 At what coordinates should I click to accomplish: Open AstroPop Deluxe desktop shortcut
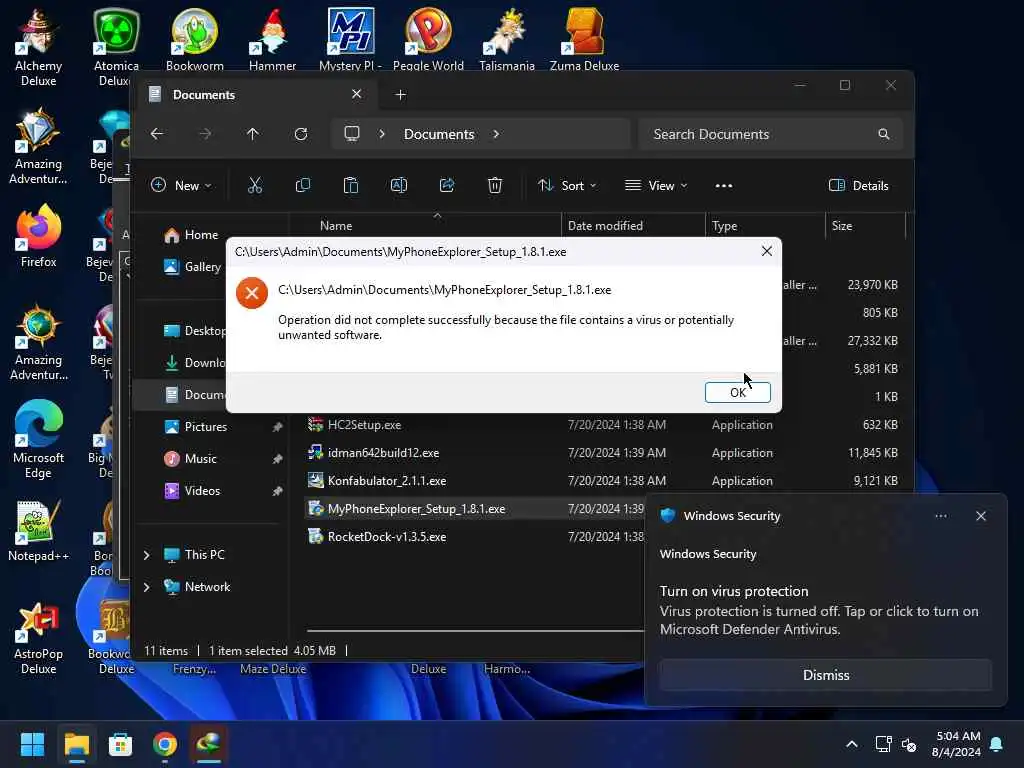tap(39, 637)
